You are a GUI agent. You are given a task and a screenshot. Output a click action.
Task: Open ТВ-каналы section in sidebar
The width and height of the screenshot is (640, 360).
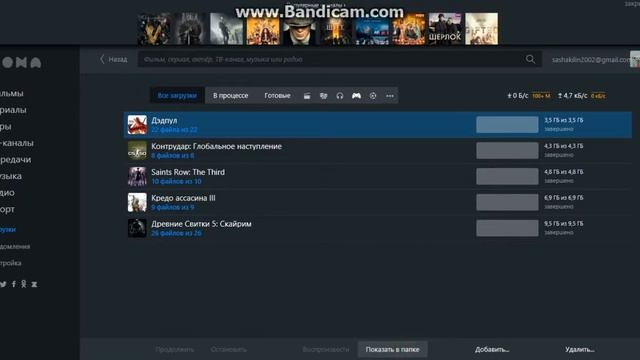tap(17, 143)
